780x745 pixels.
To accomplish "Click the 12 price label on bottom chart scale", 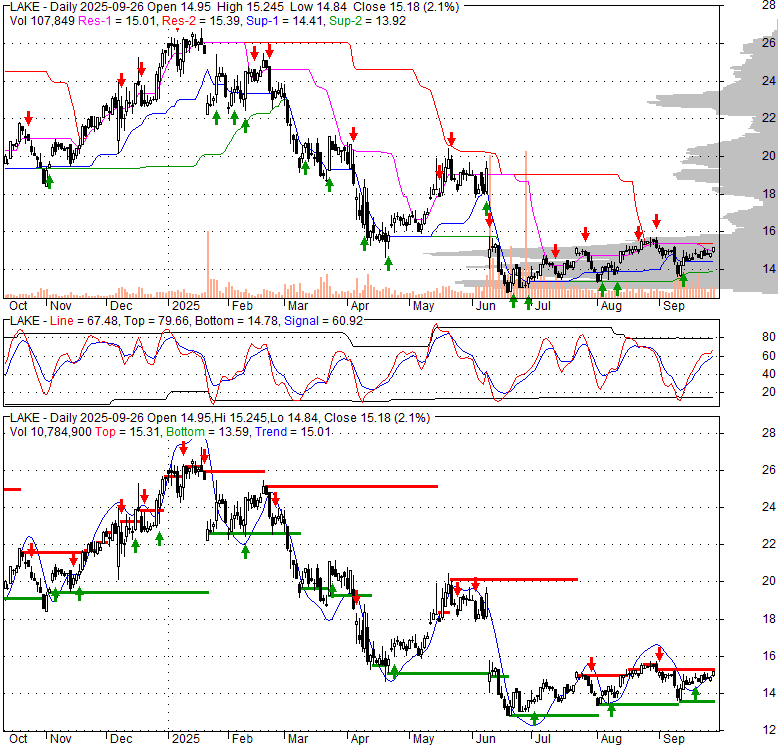I will [769, 730].
